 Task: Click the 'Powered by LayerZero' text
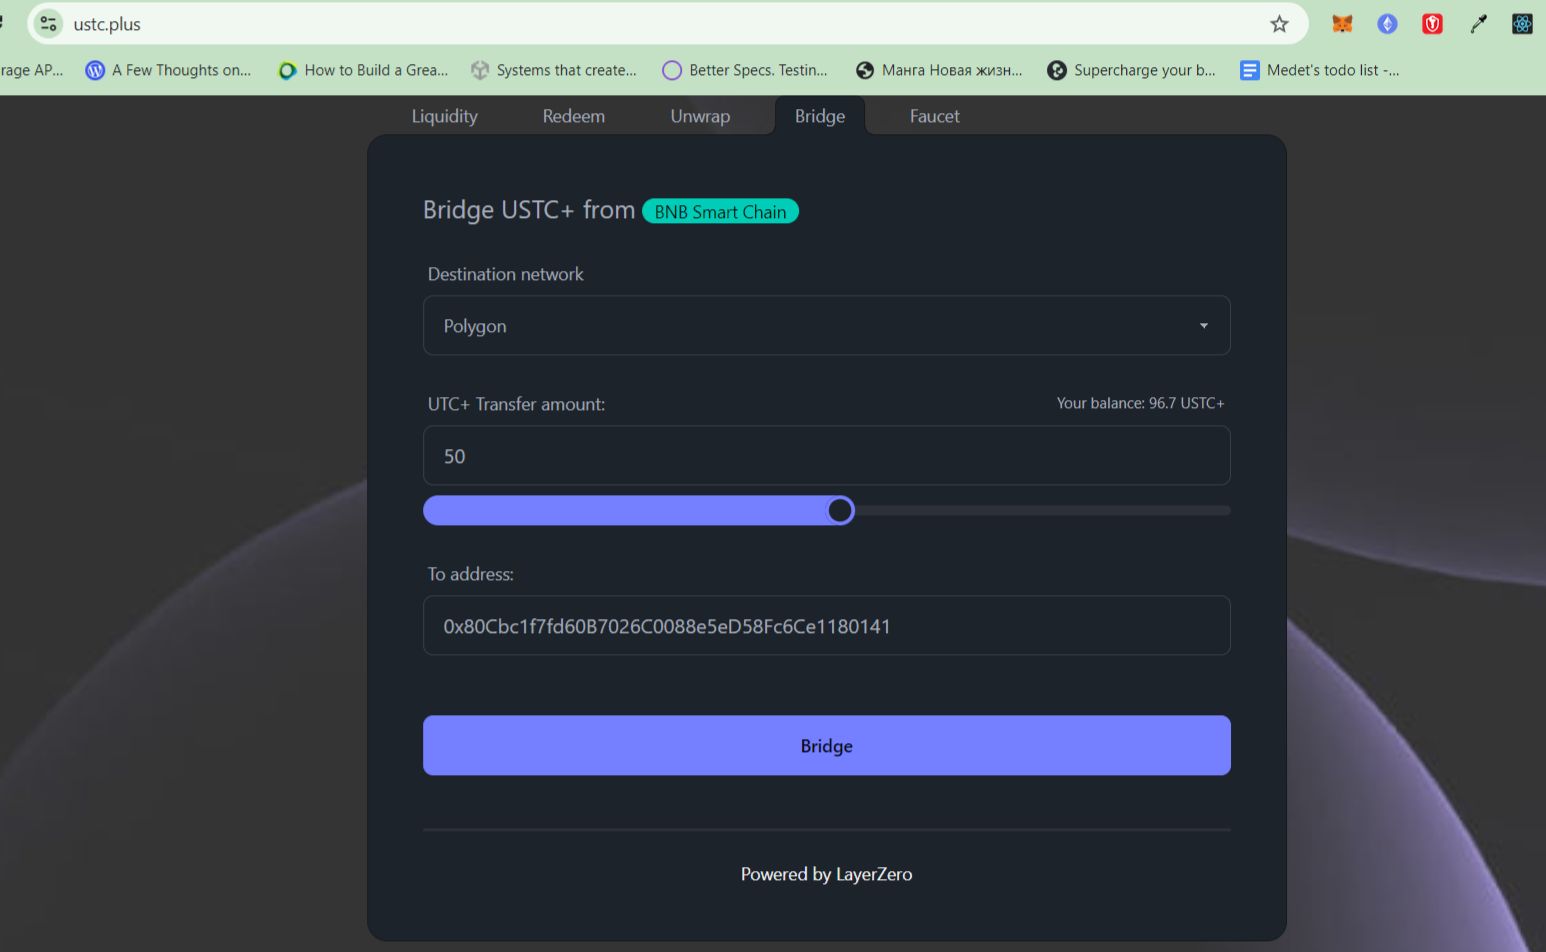pyautogui.click(x=826, y=874)
